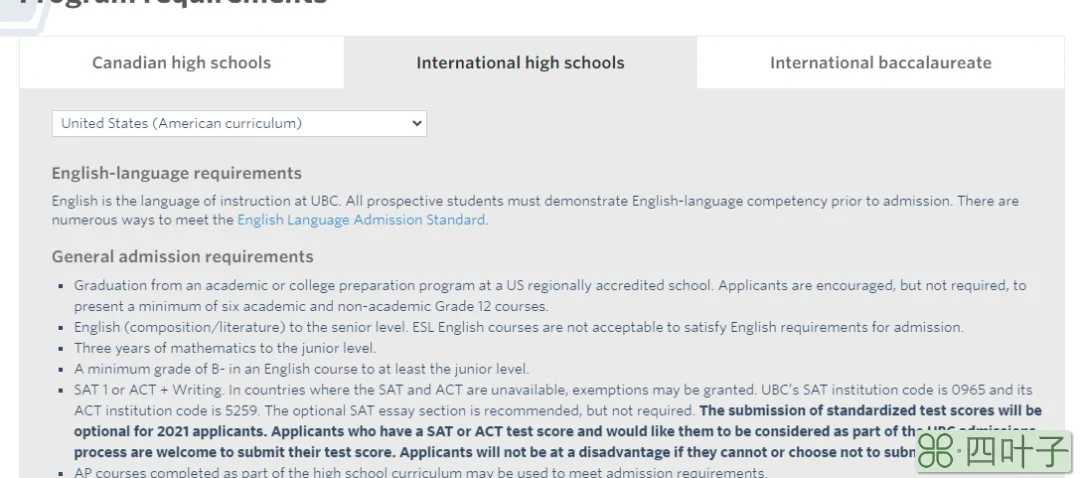Screen dimensions: 1080x478
Task: Click the English-language requirements heading
Action: point(176,173)
